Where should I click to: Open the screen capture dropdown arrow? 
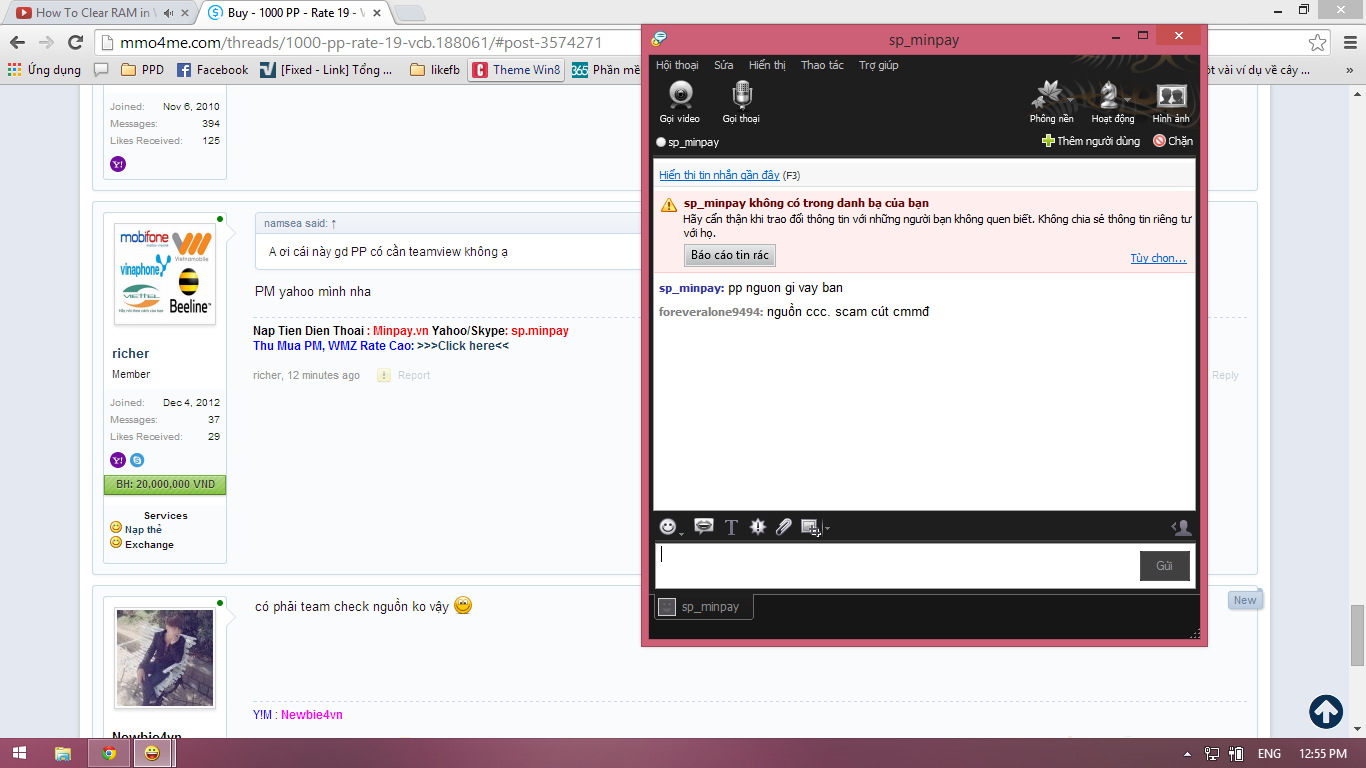coord(827,529)
